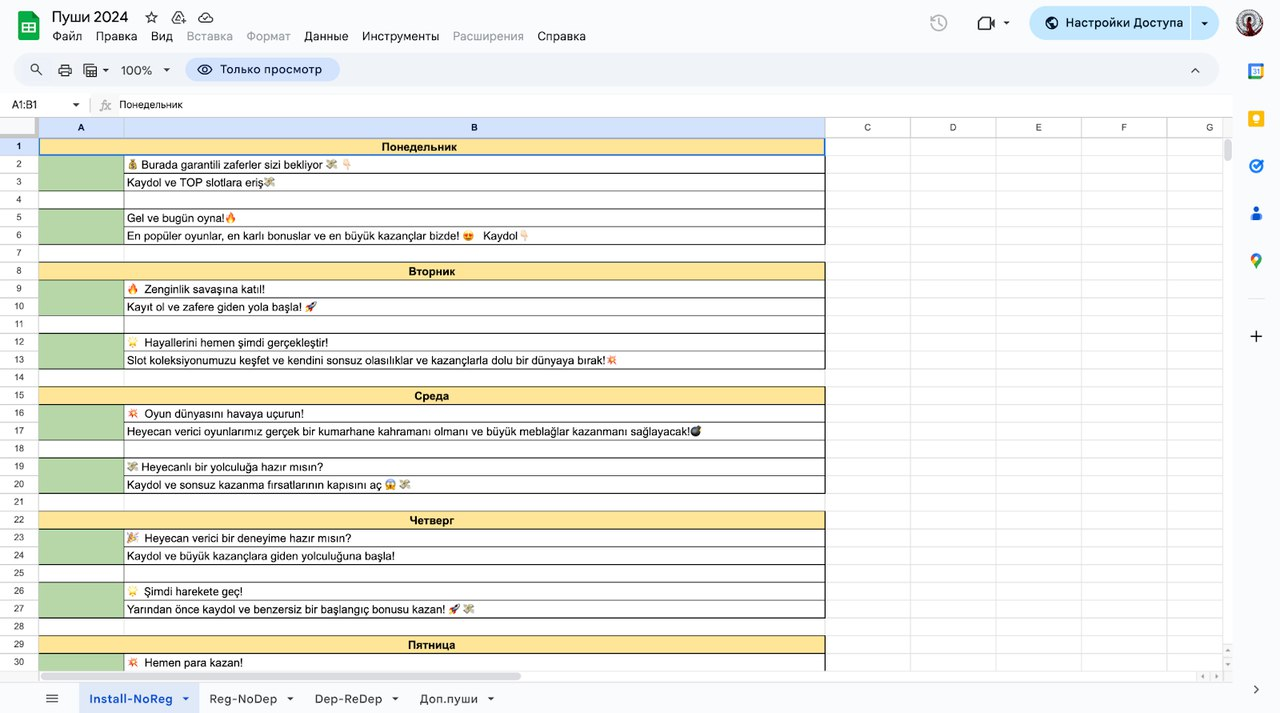The height and width of the screenshot is (713, 1280).
Task: Select row 8 header
Action: click(x=19, y=271)
